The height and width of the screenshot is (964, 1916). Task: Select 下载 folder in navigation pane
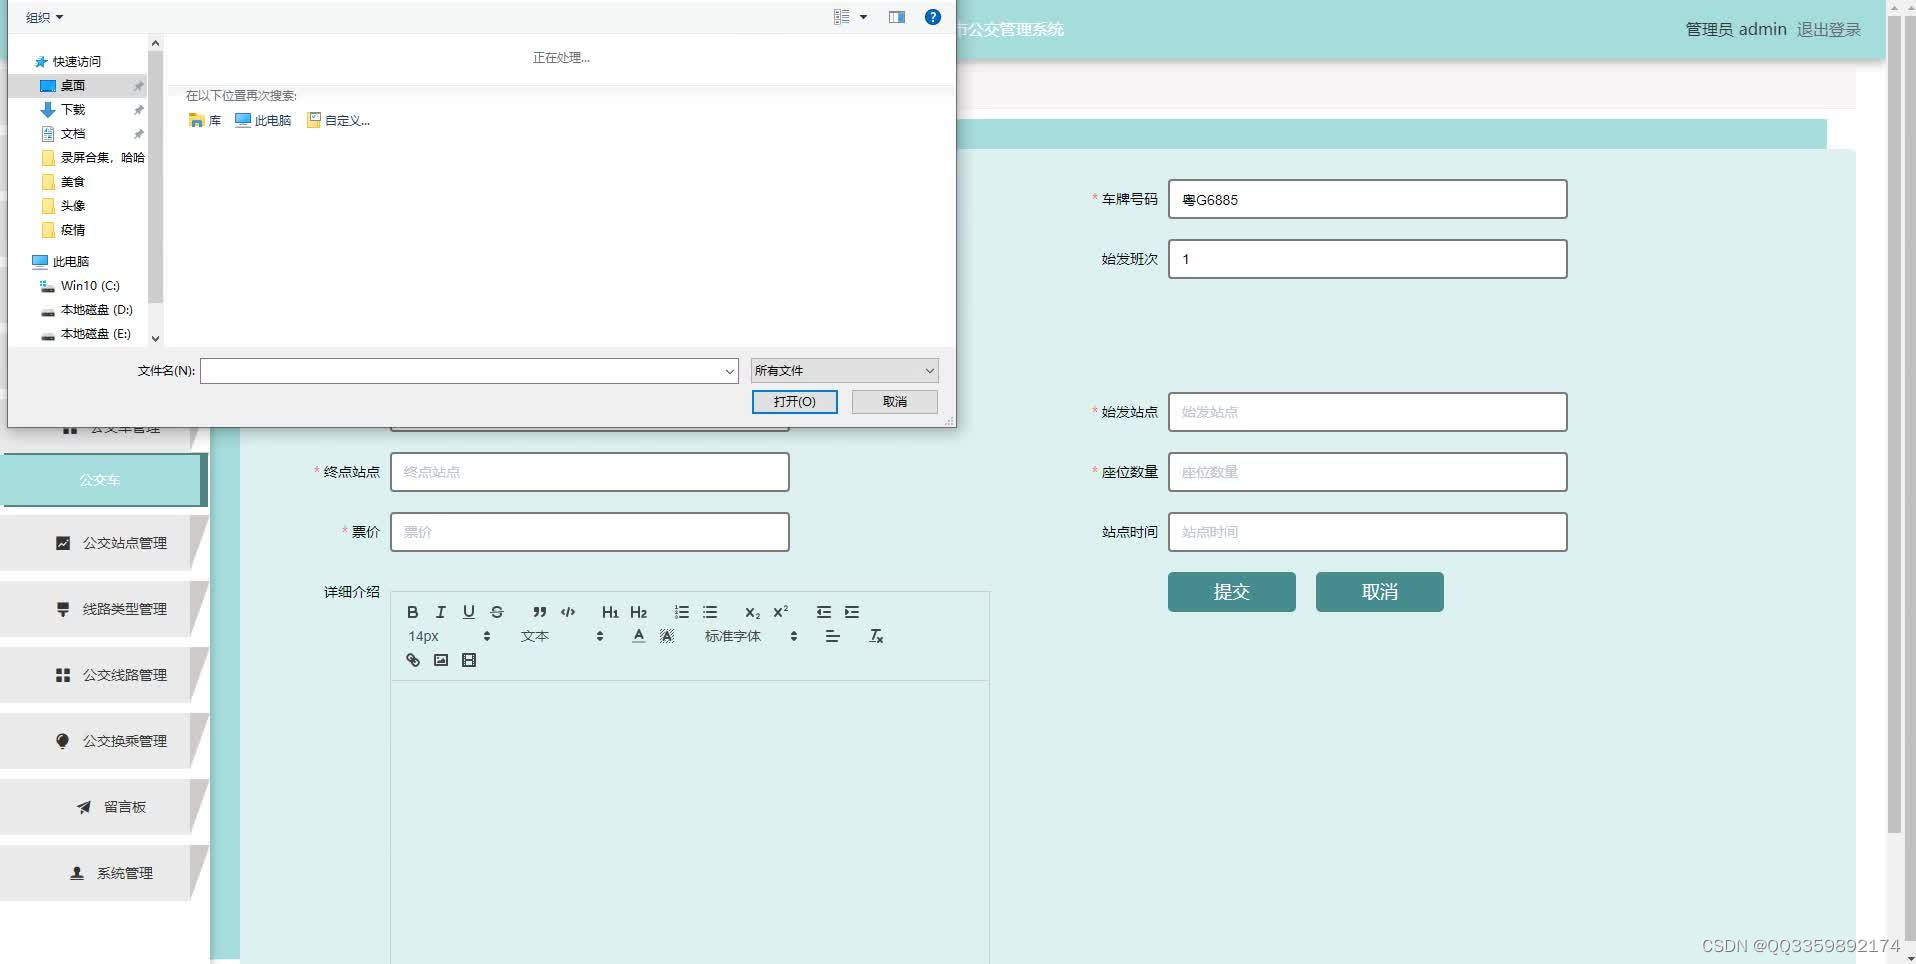coord(72,110)
